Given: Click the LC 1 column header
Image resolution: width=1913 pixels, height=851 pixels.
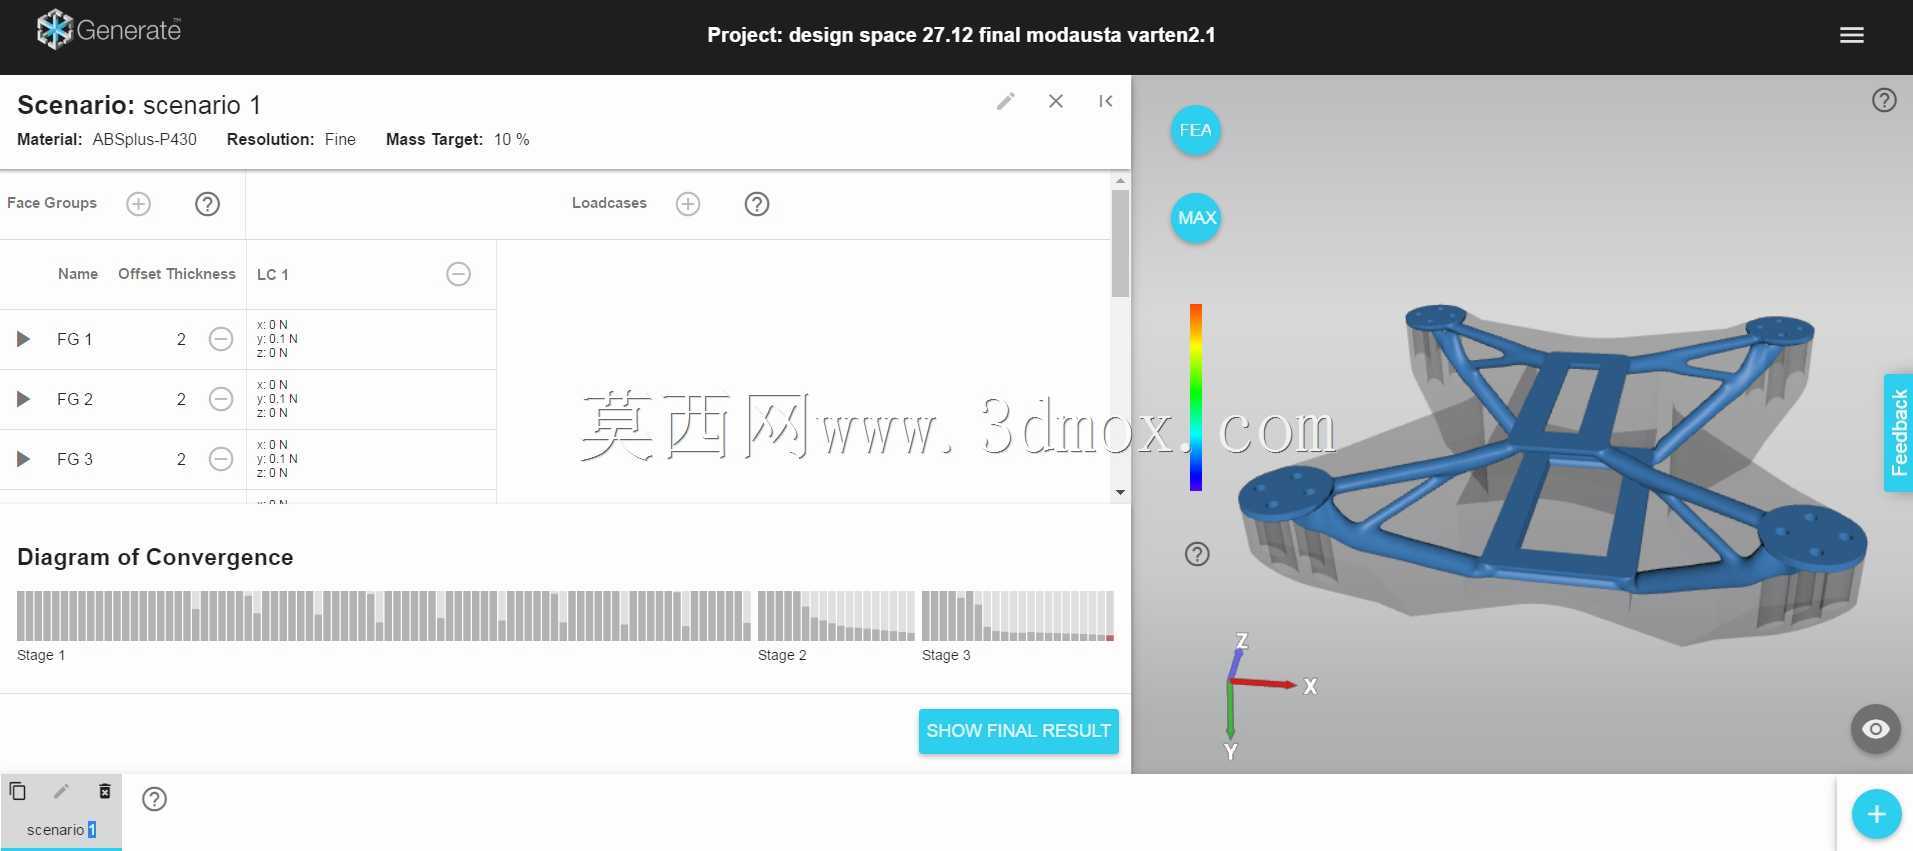Looking at the screenshot, I should click(273, 274).
